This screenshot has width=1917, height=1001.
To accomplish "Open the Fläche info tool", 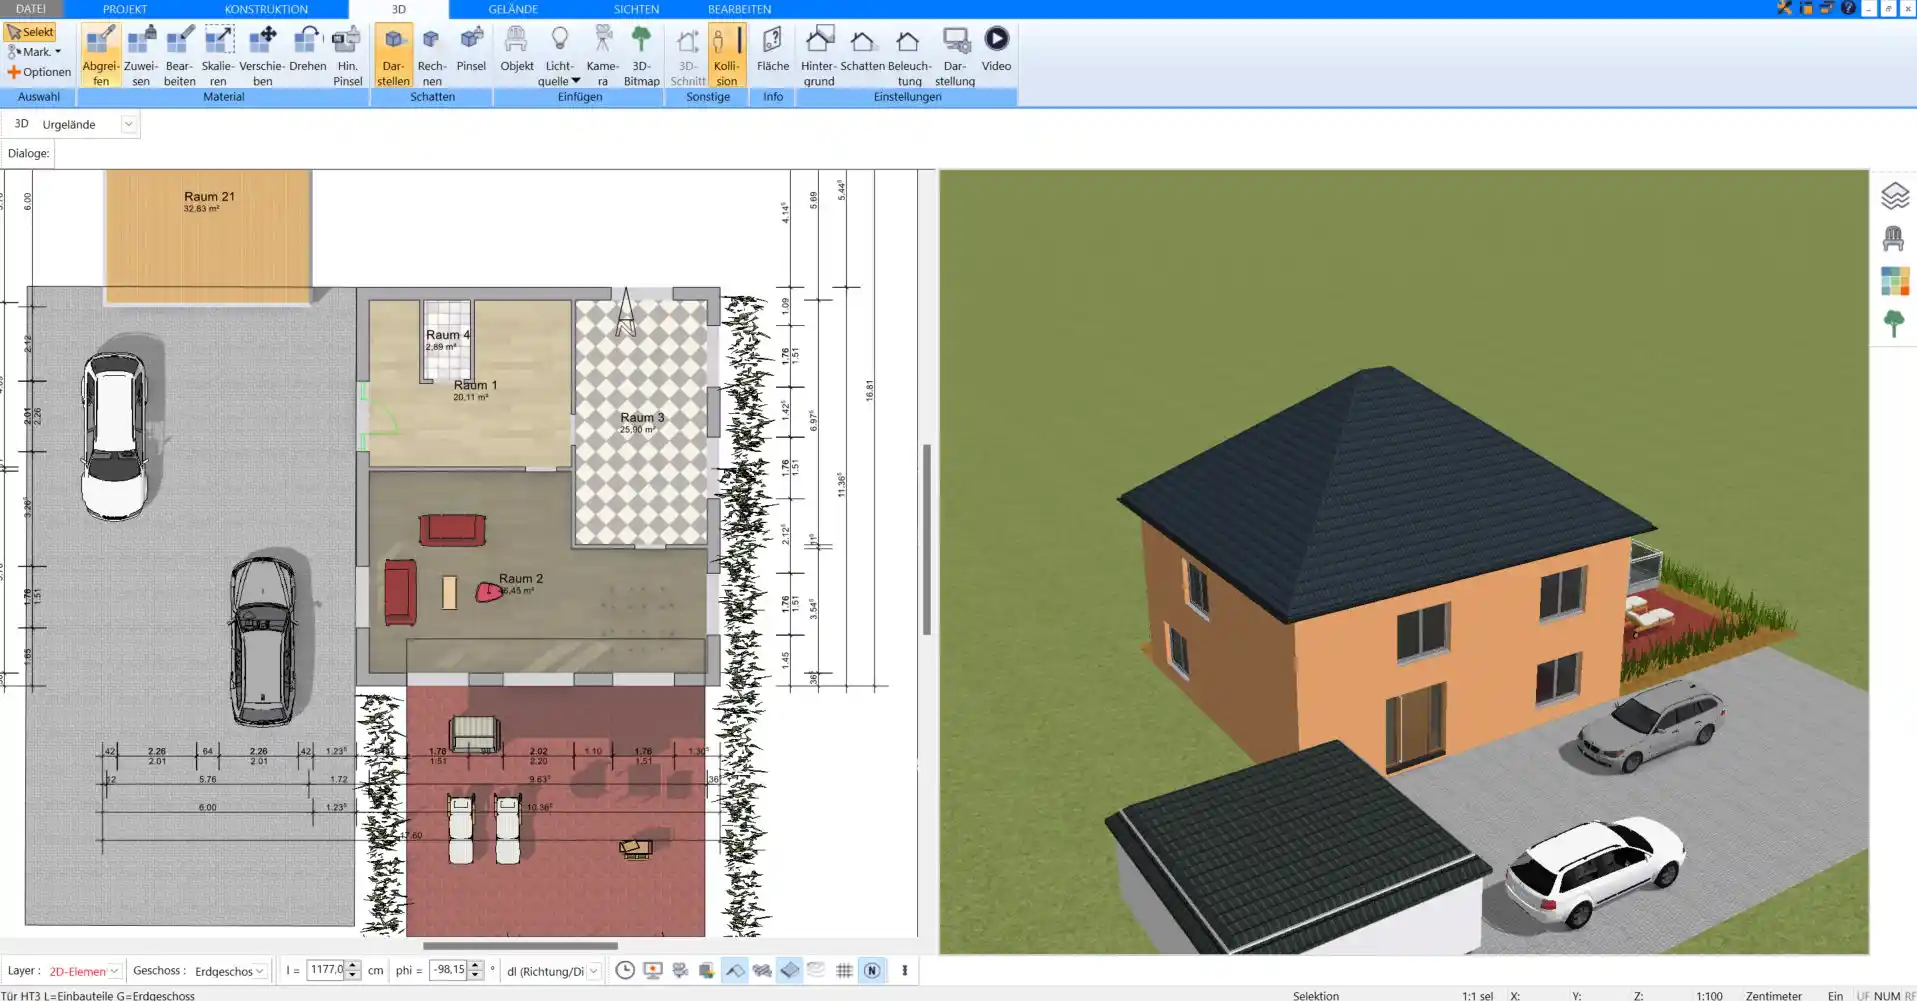I will (772, 50).
